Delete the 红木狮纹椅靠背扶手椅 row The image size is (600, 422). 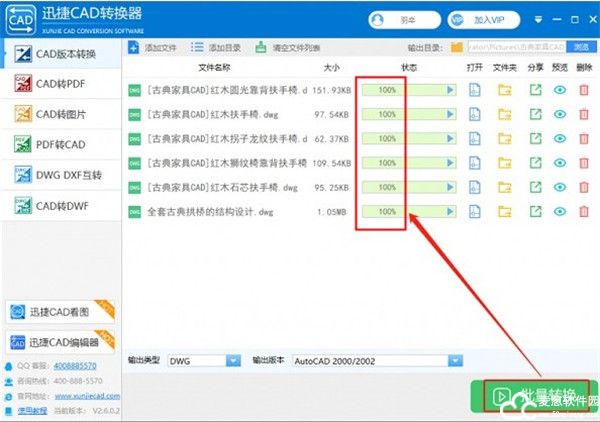click(x=584, y=163)
